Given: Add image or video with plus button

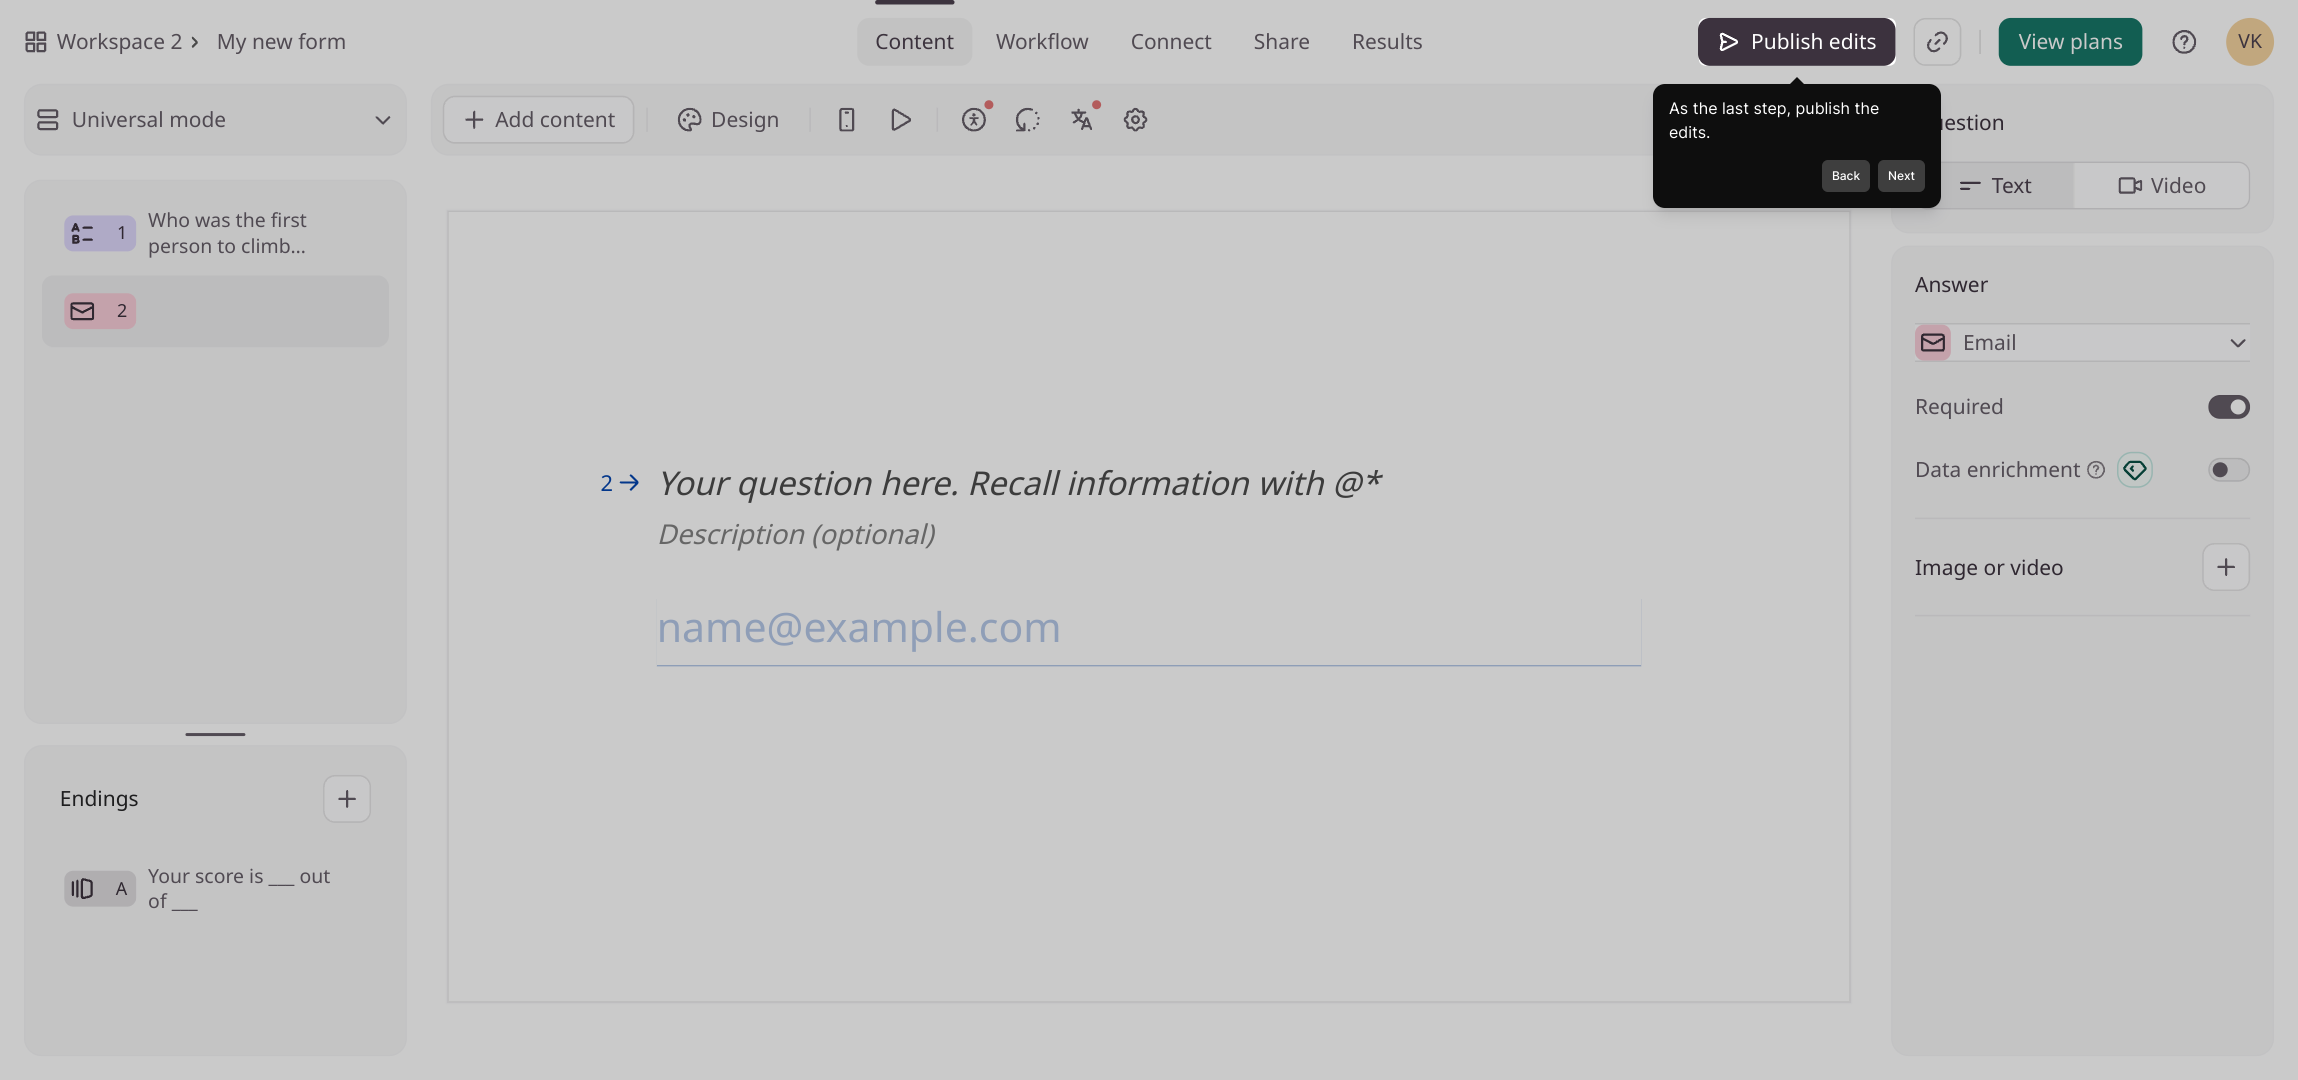Looking at the screenshot, I should pyautogui.click(x=2226, y=567).
